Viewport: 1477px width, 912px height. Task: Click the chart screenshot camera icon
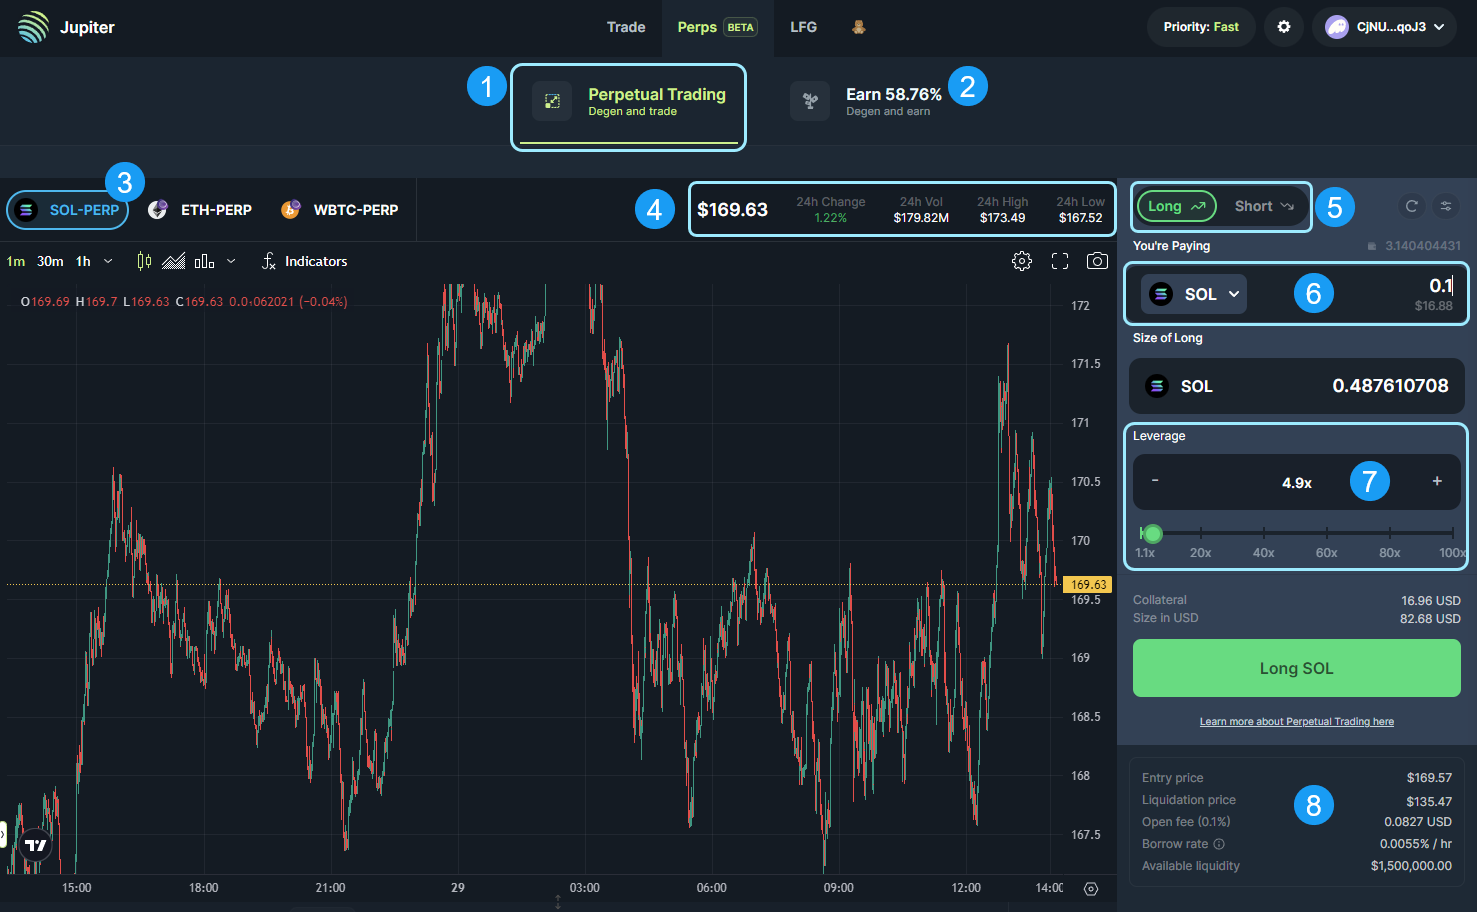(1097, 261)
